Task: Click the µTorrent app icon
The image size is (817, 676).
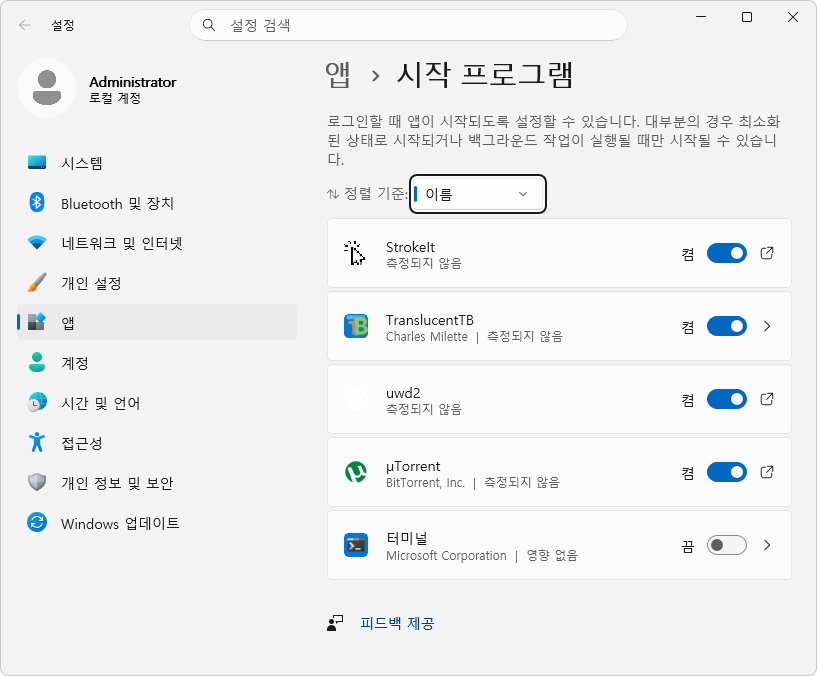Action: point(356,472)
